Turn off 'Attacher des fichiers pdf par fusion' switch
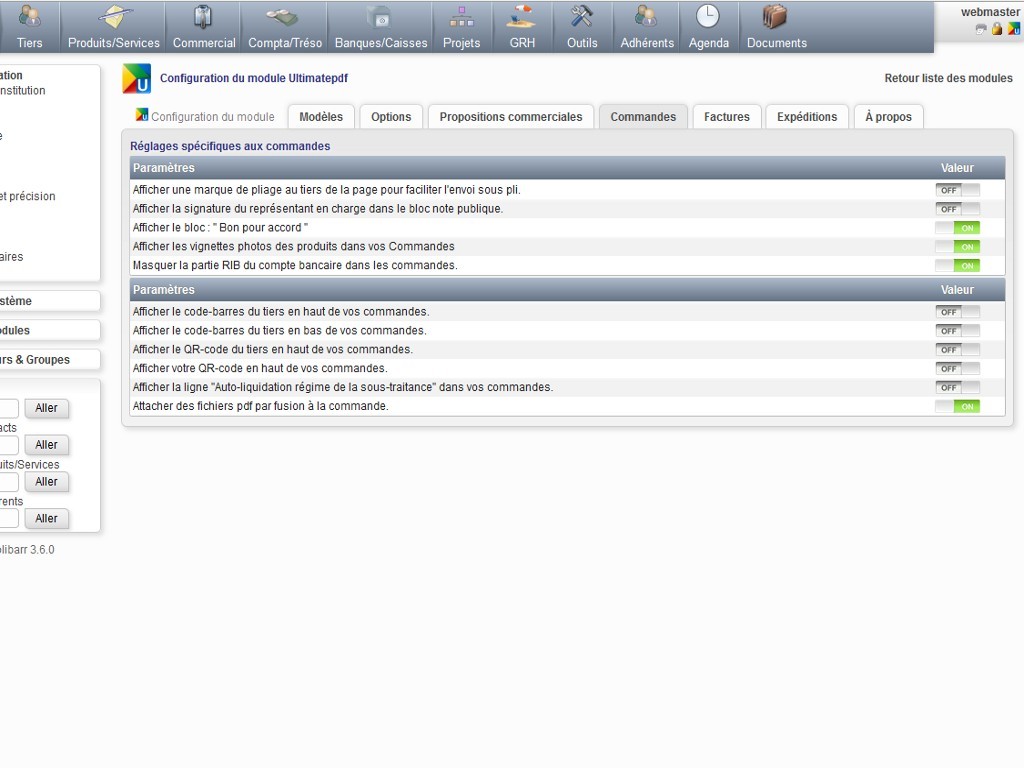 pyautogui.click(x=957, y=407)
